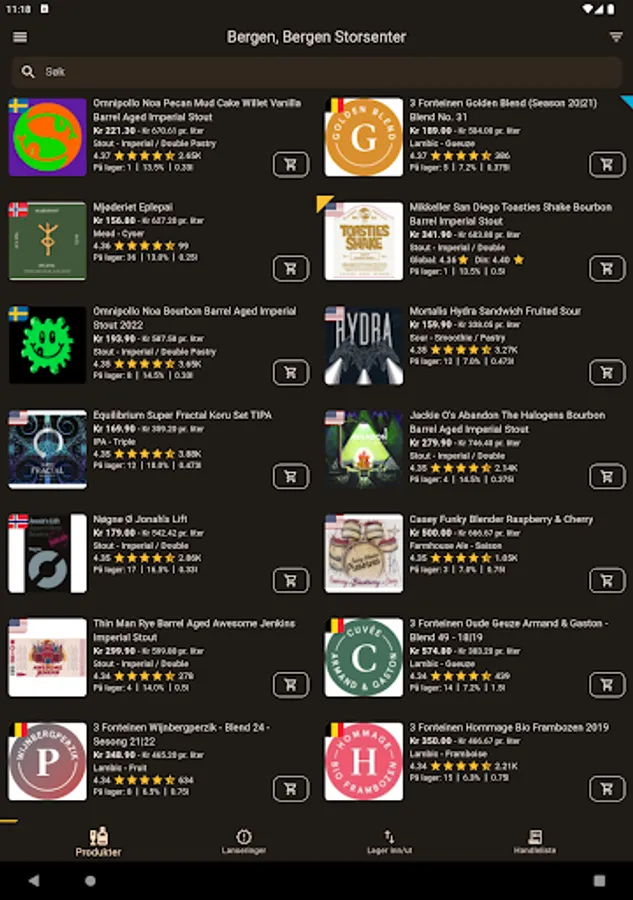Open the Lager inn/ut tab

point(390,842)
